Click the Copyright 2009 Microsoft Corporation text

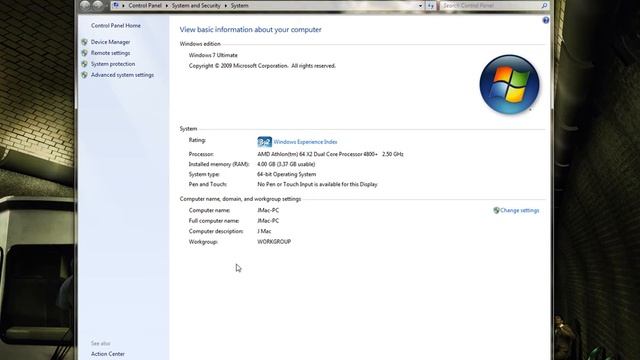(262, 66)
